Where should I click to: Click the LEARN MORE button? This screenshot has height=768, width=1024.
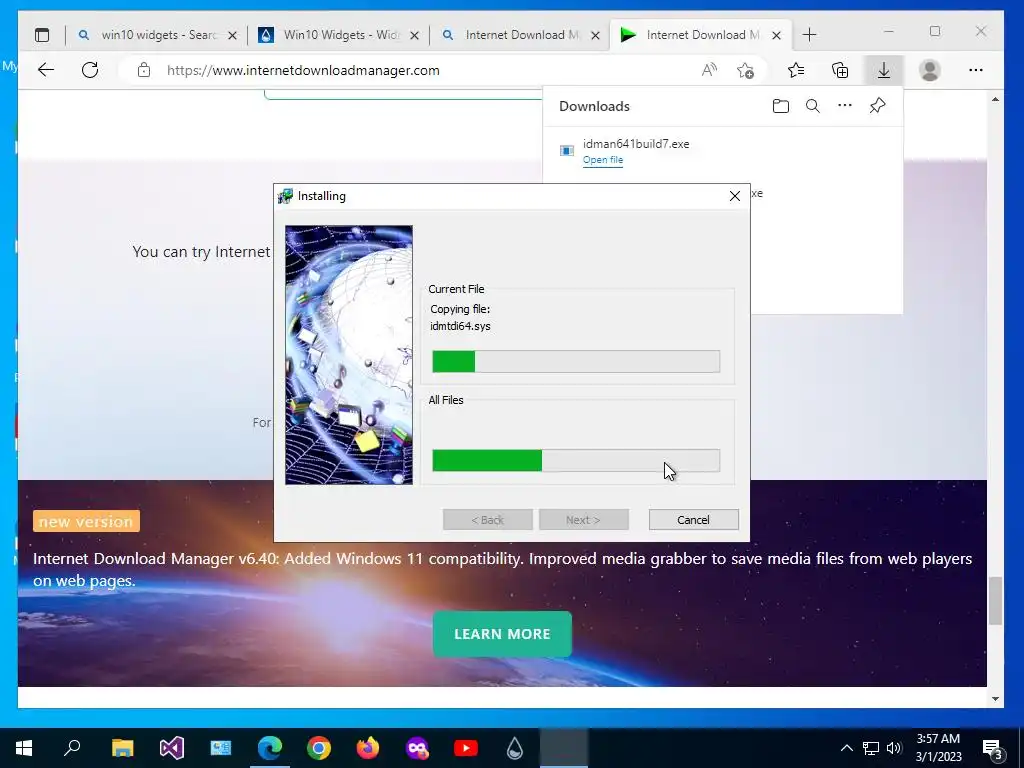(x=502, y=634)
